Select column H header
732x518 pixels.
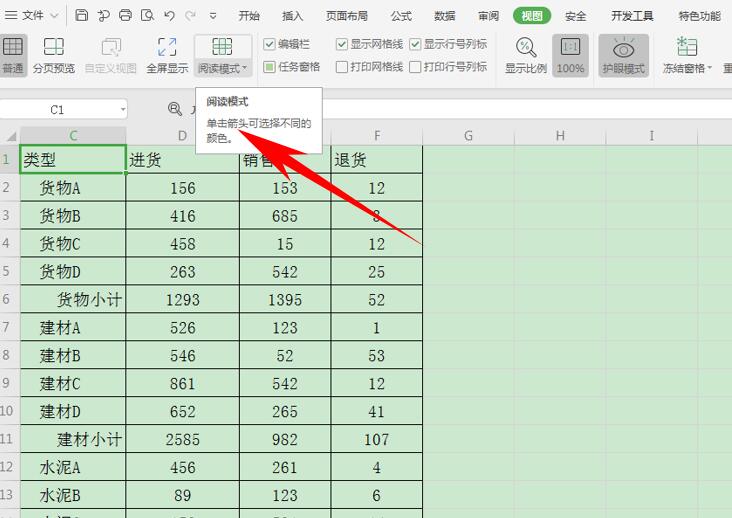[x=560, y=136]
